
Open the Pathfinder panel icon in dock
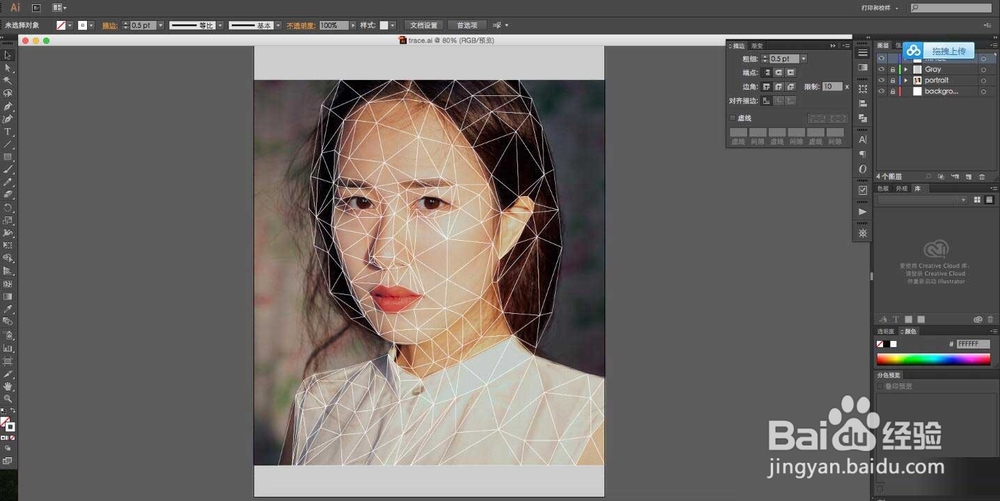click(863, 118)
